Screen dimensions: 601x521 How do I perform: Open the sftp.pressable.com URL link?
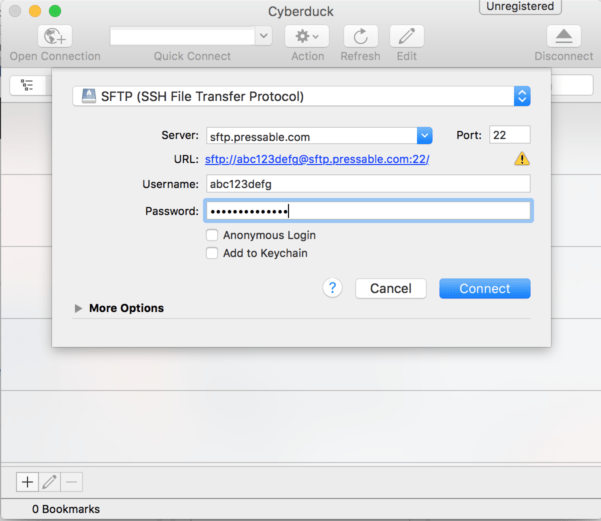tap(317, 159)
